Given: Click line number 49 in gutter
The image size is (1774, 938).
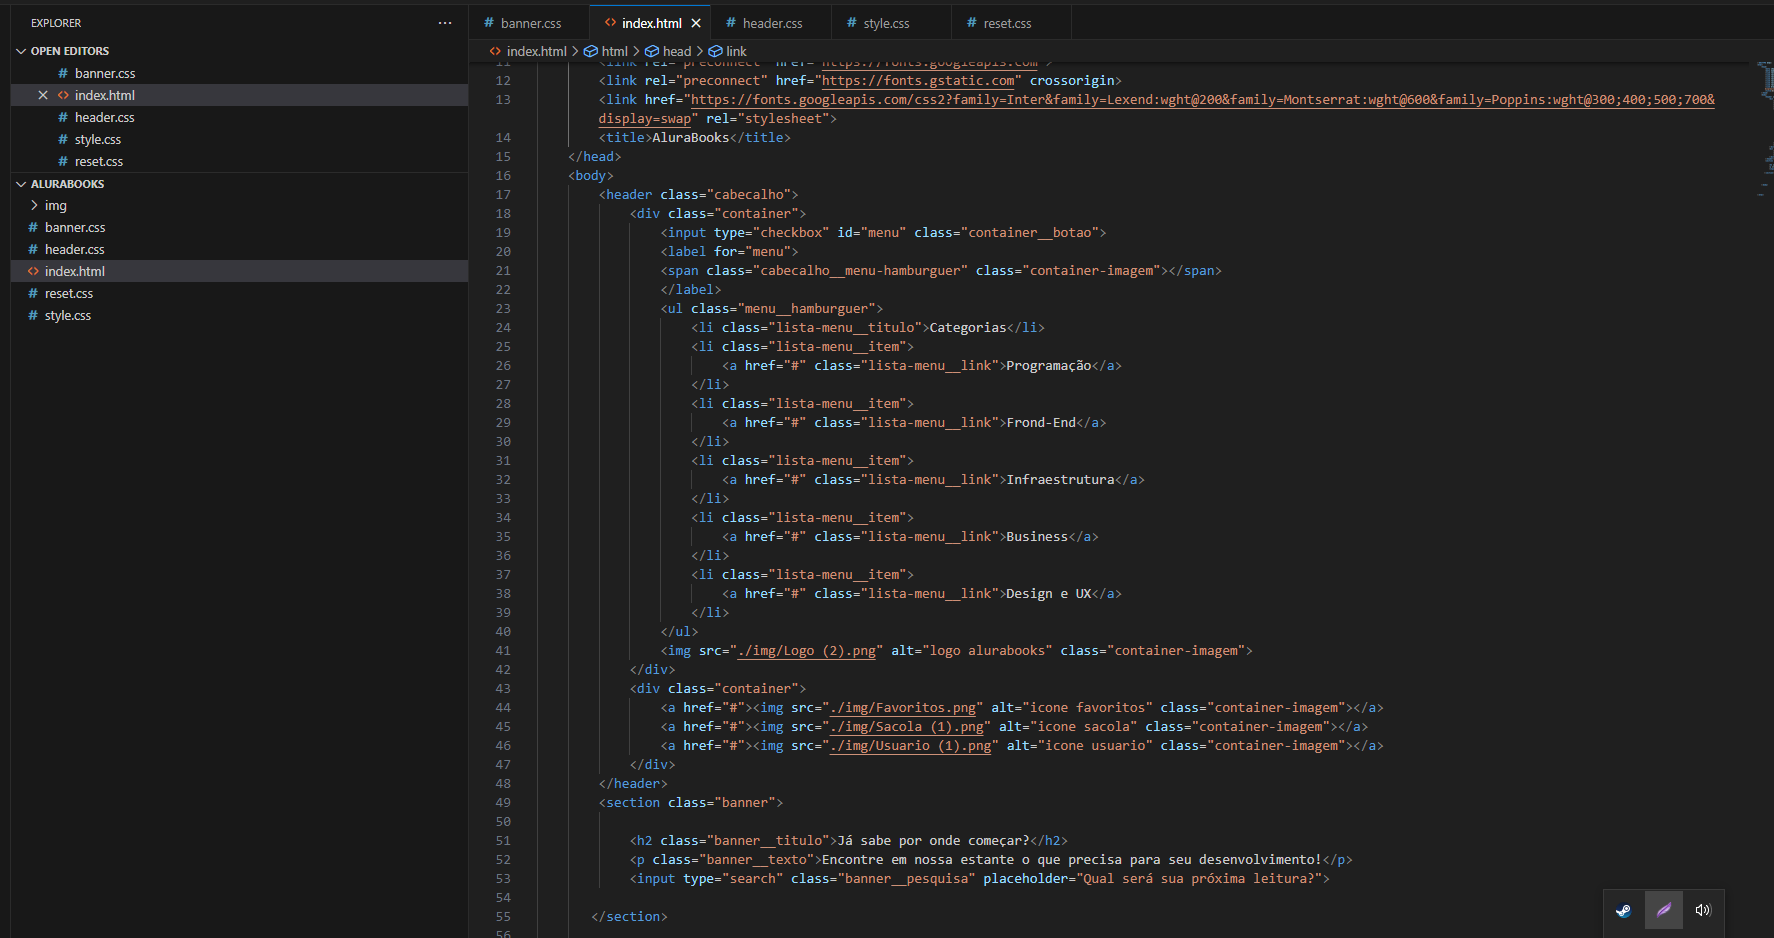Looking at the screenshot, I should coord(503,802).
